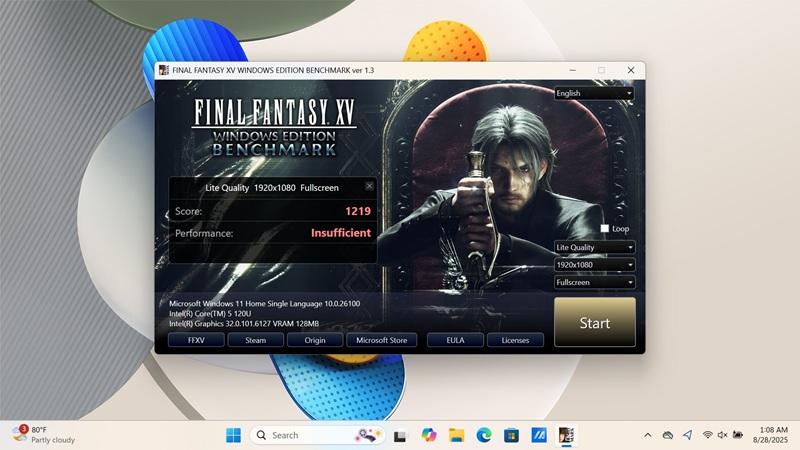Launch Copilot from the taskbar
800x450 pixels.
pyautogui.click(x=429, y=435)
